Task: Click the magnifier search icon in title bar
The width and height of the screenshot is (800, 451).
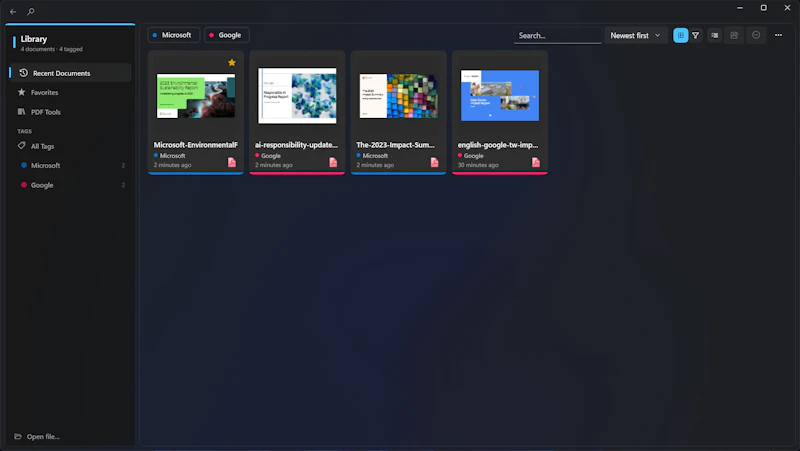Action: 31,11
